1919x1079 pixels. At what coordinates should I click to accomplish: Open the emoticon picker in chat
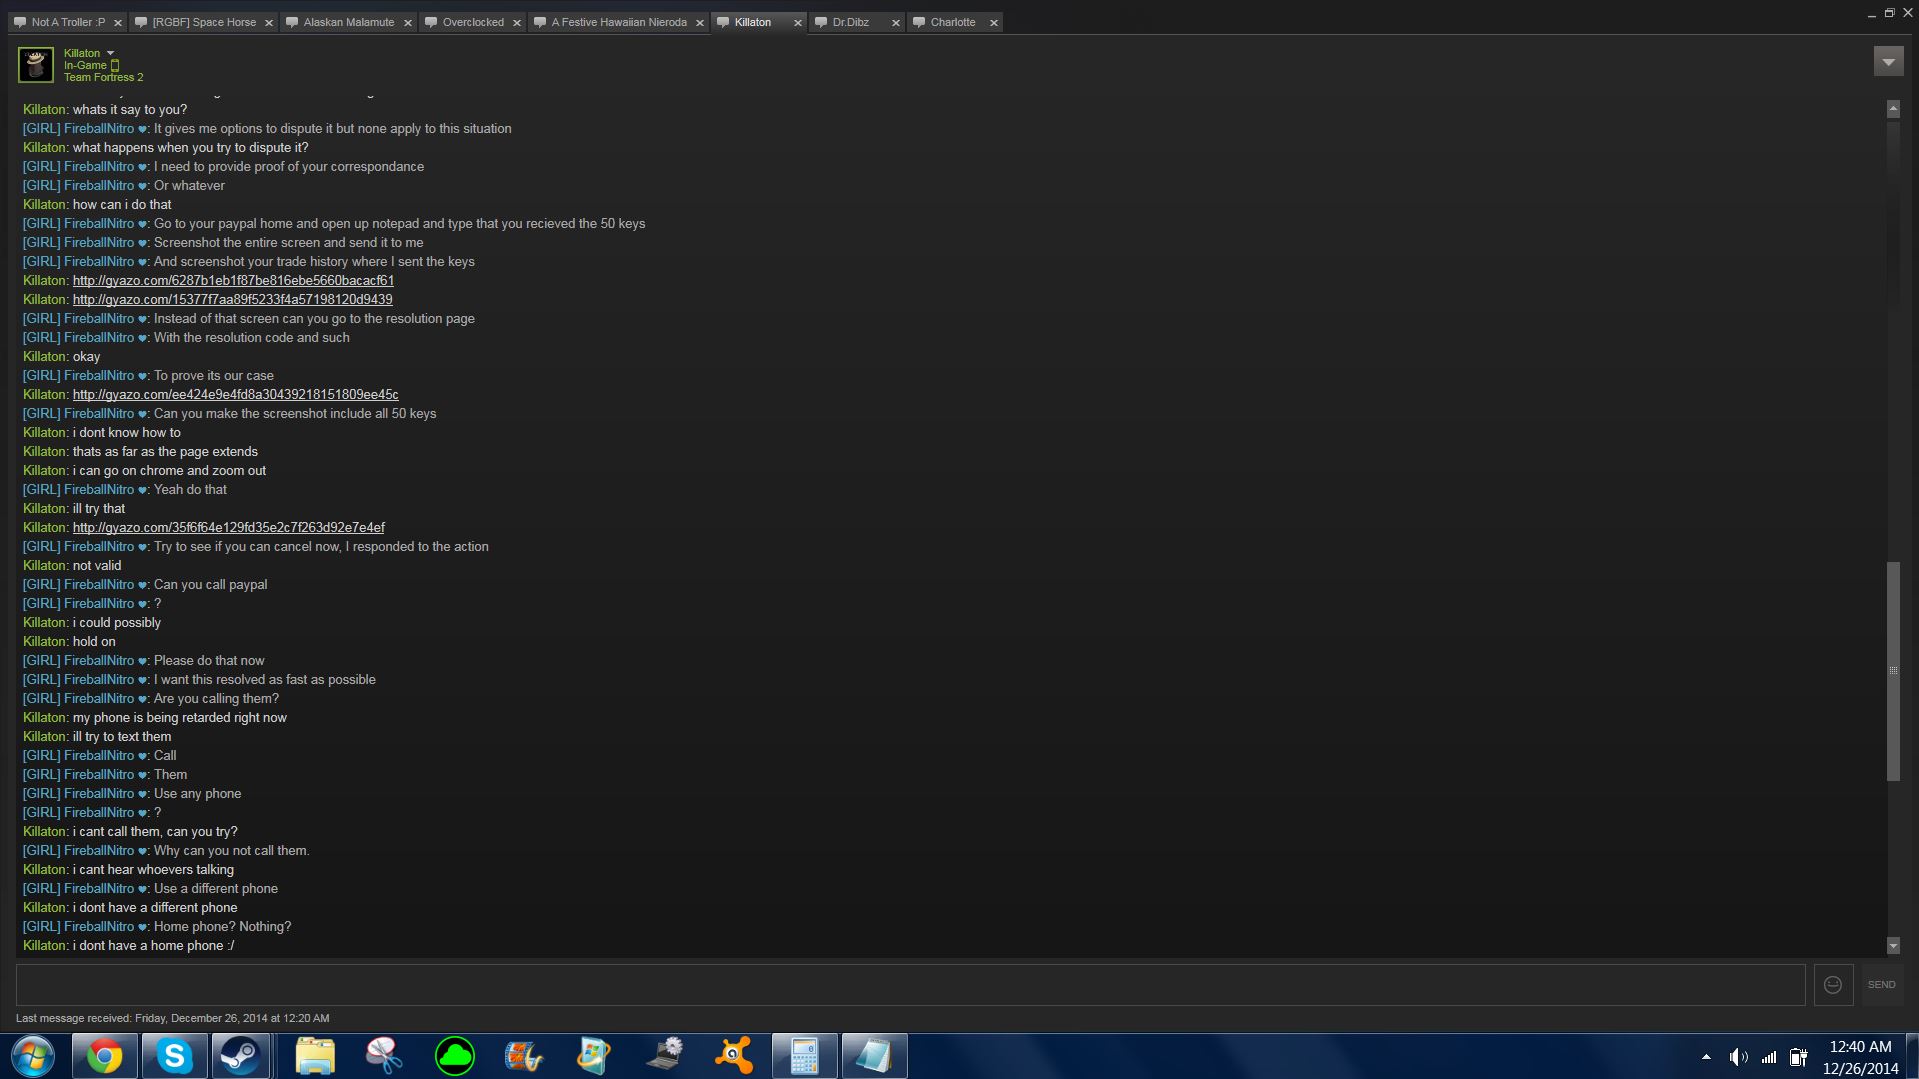(1832, 985)
